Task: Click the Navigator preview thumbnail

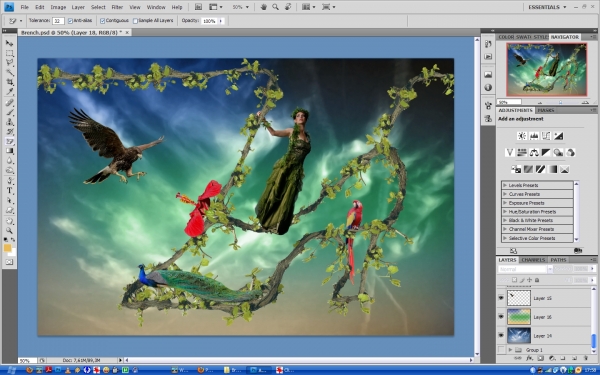Action: (x=546, y=69)
